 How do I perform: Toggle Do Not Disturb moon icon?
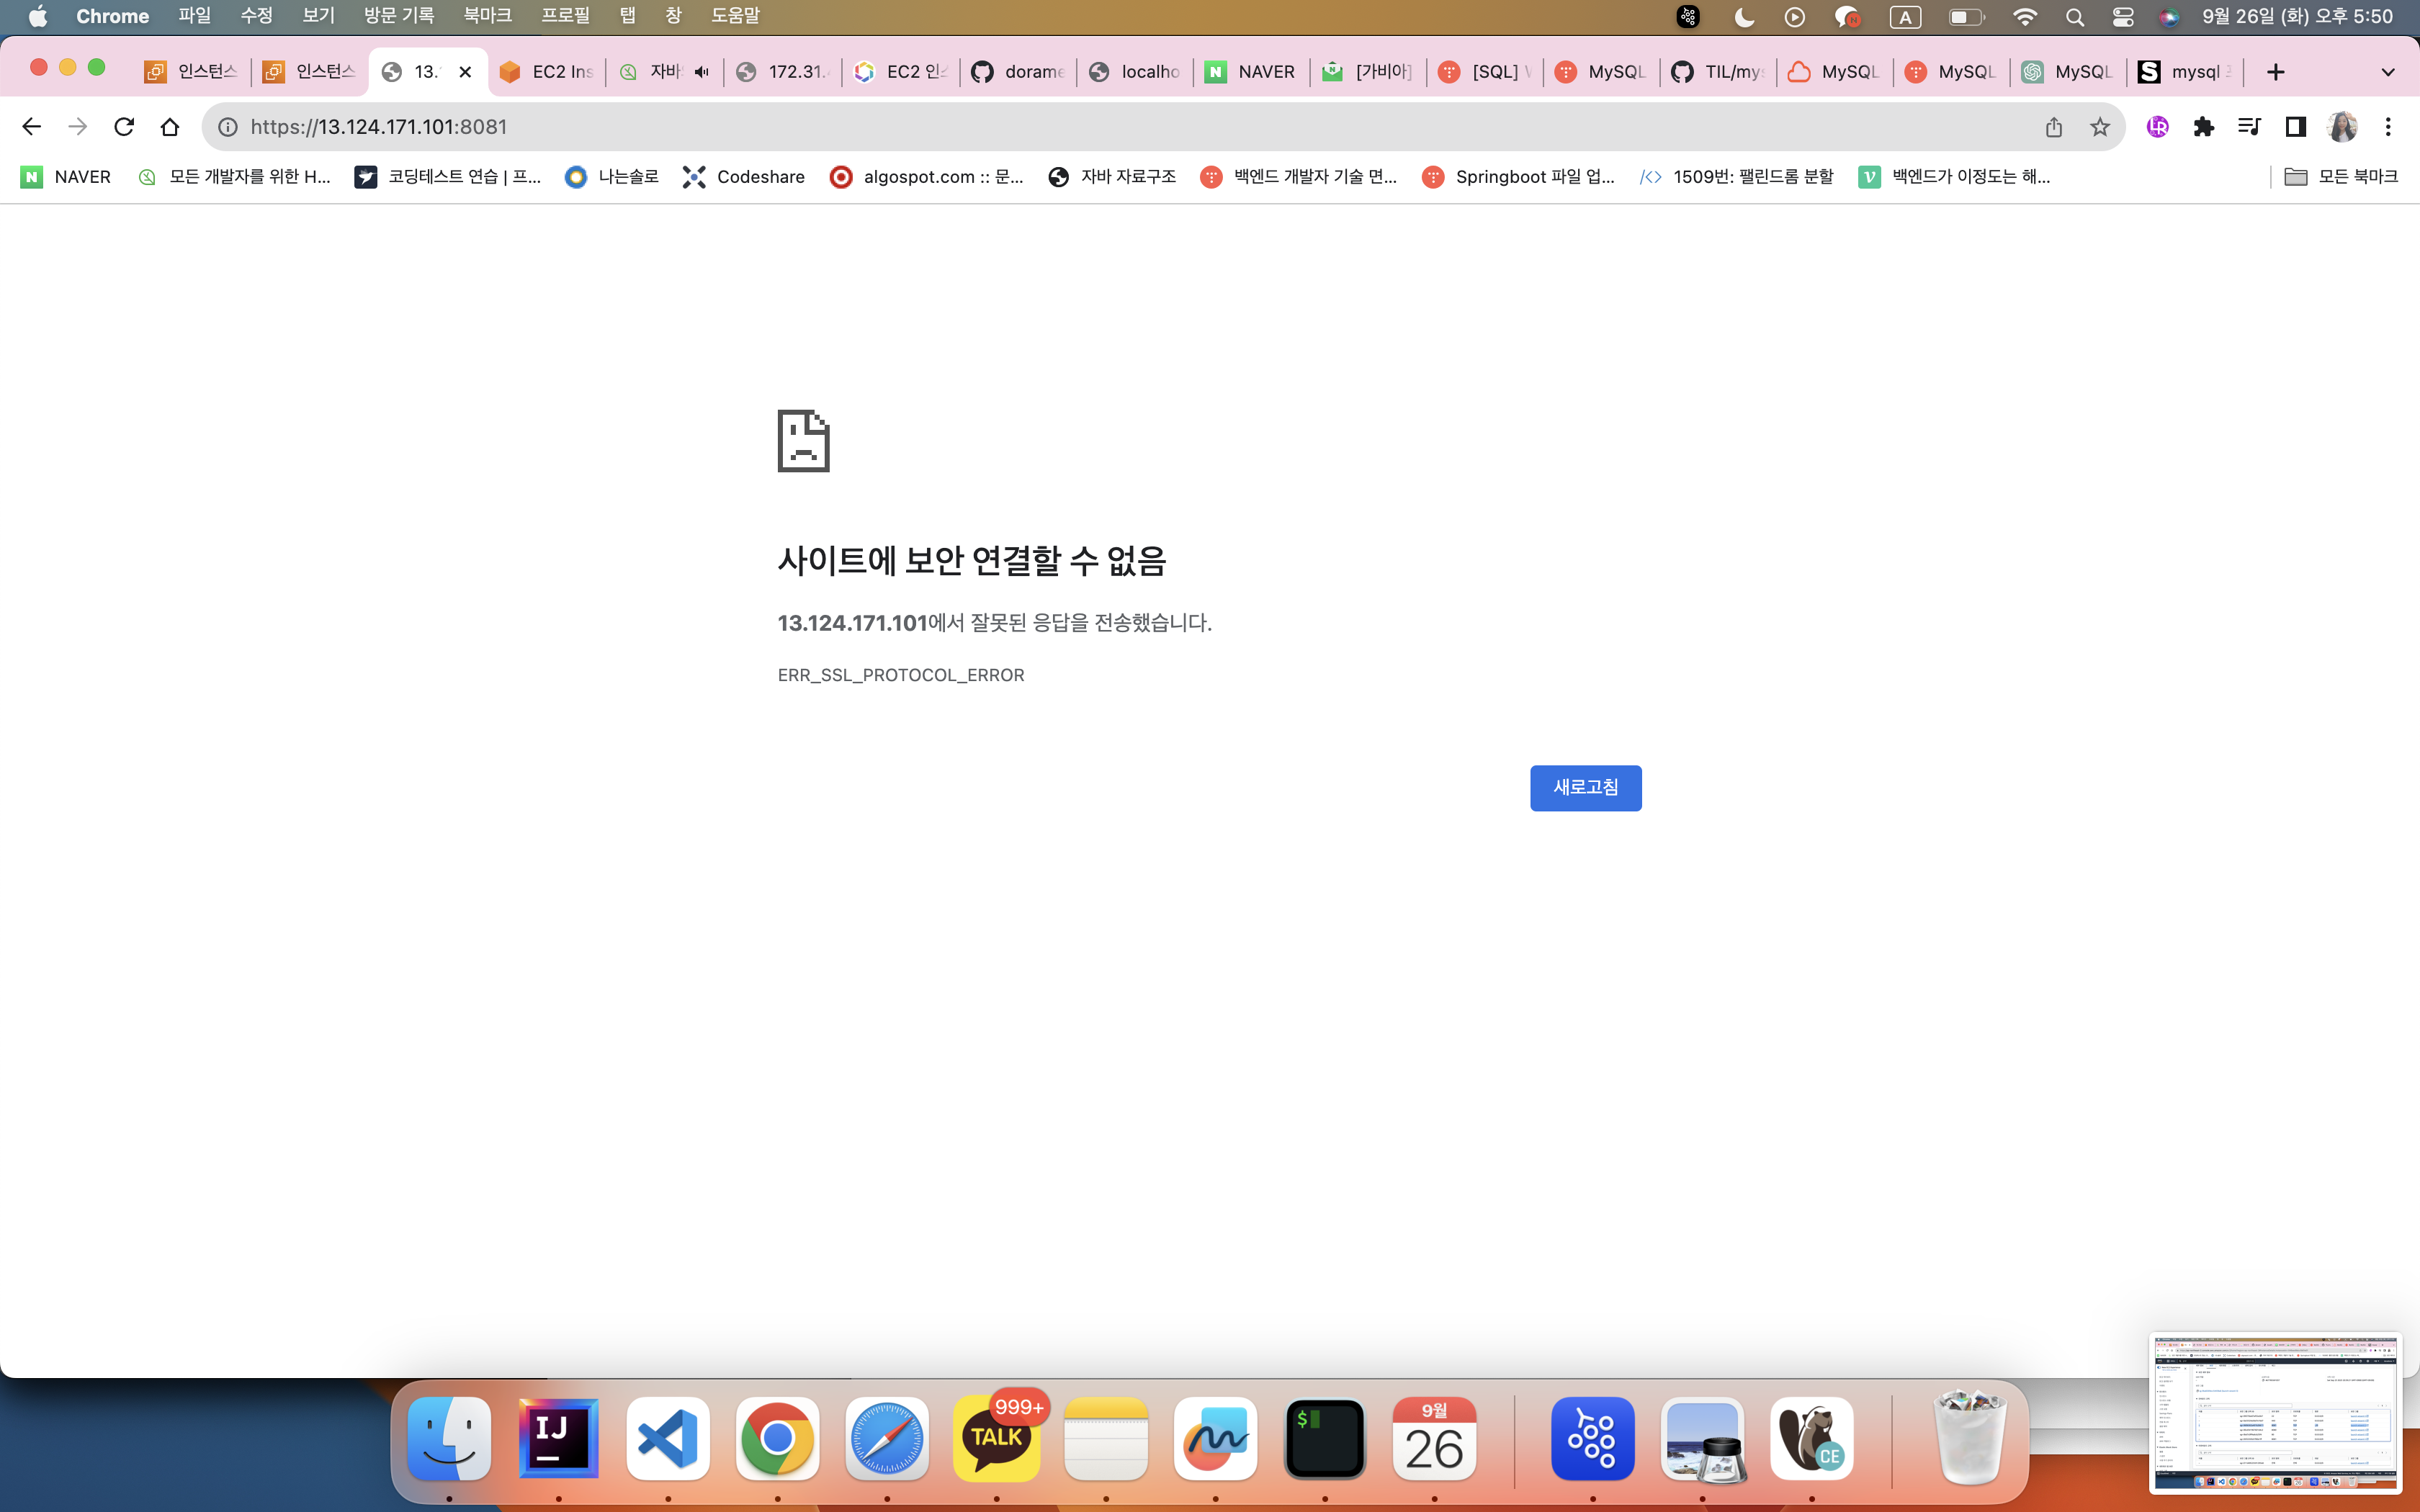tap(1744, 17)
